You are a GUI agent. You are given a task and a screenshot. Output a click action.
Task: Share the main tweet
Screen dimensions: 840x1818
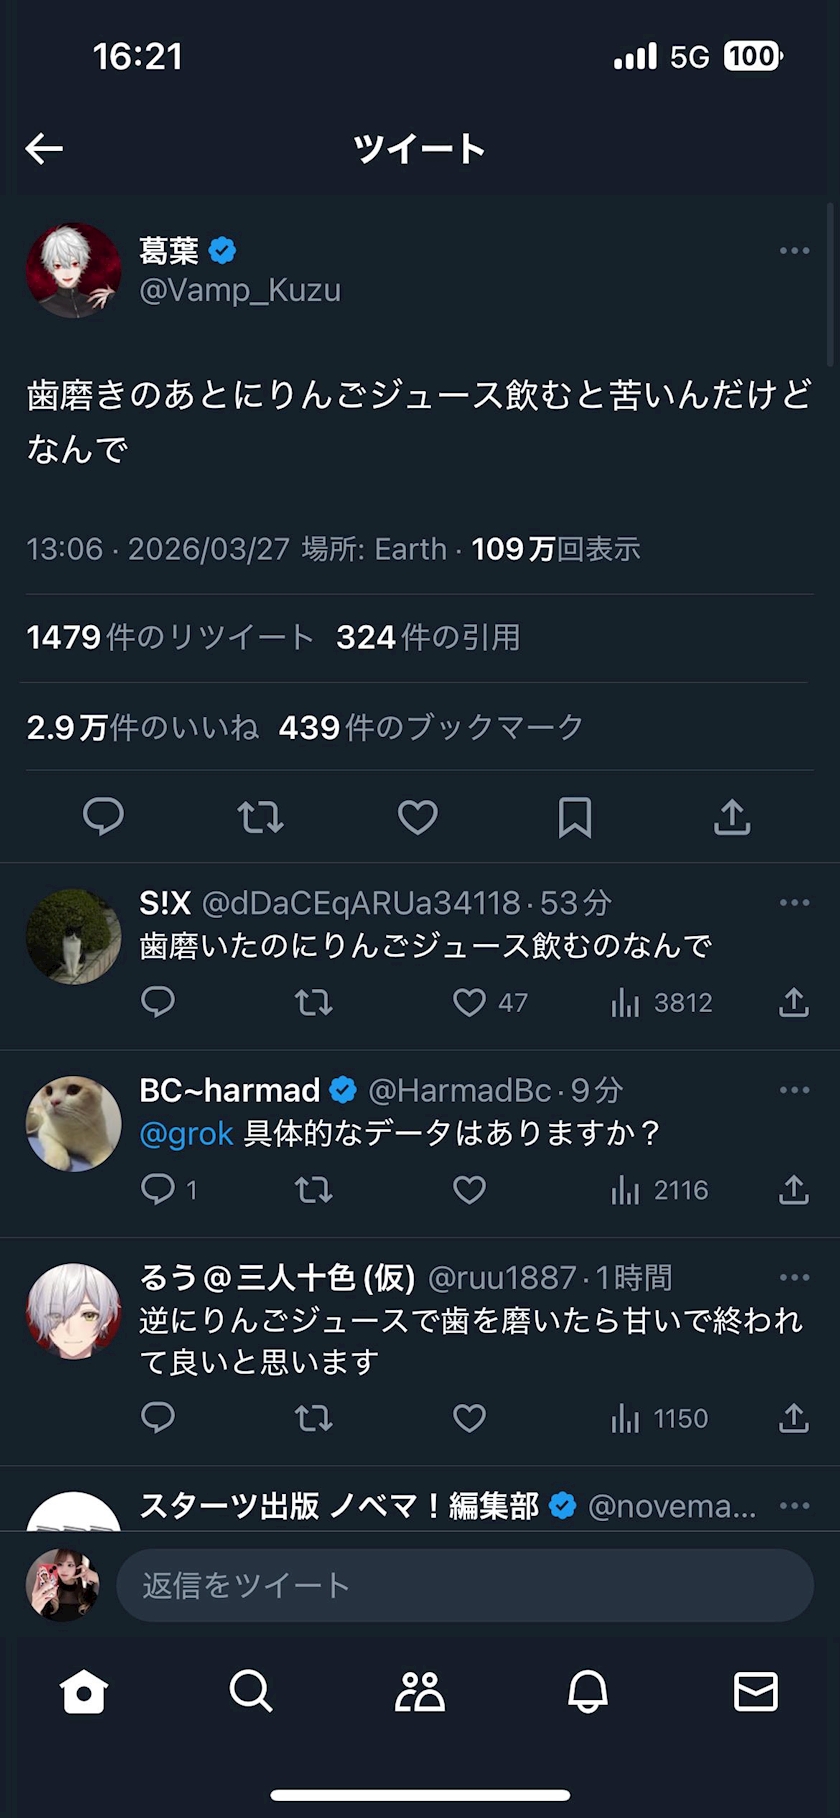[x=732, y=817]
